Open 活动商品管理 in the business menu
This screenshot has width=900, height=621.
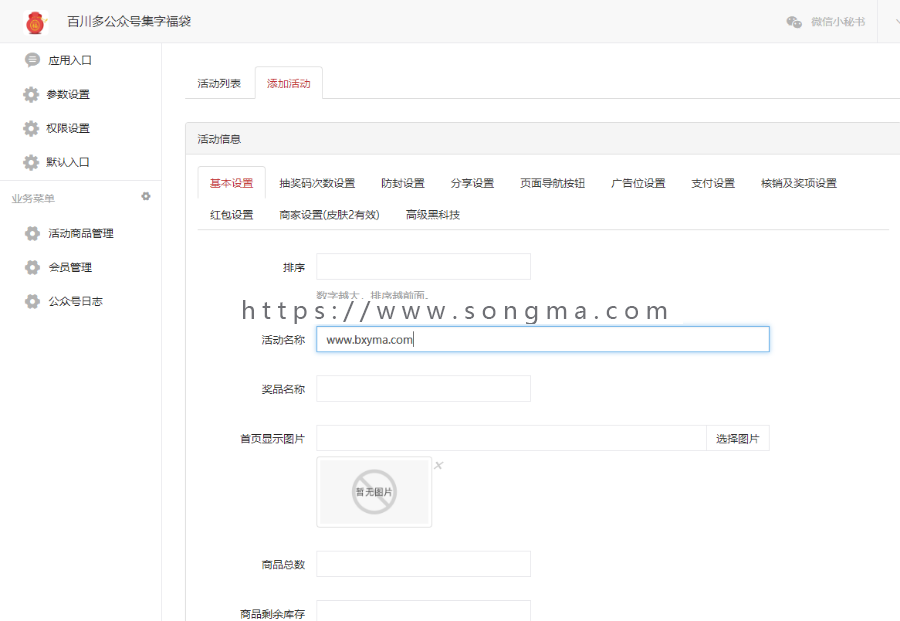coord(80,233)
